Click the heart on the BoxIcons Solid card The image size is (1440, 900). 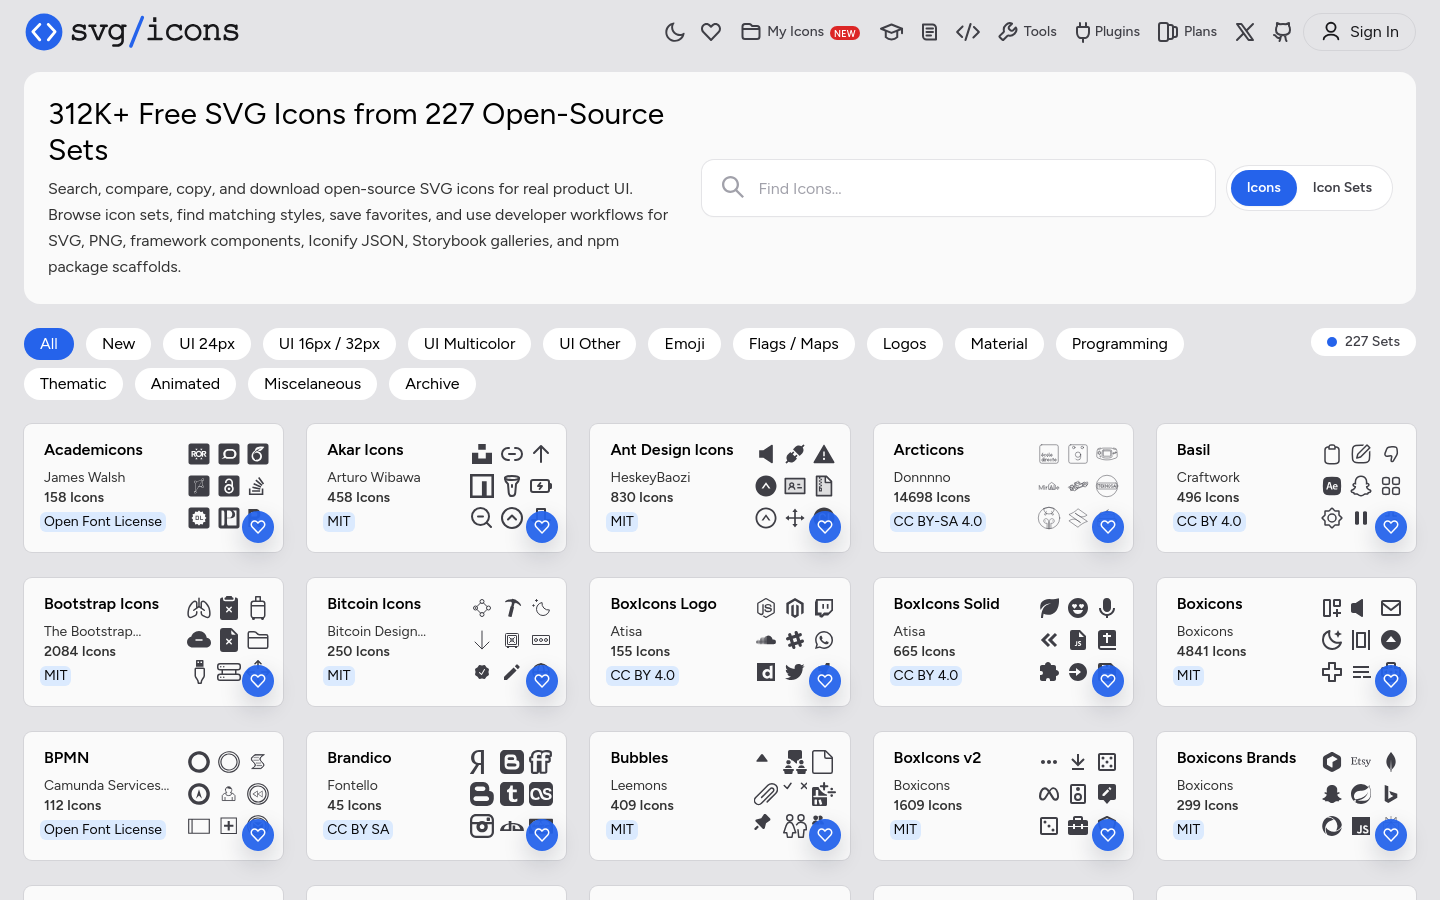1108,681
